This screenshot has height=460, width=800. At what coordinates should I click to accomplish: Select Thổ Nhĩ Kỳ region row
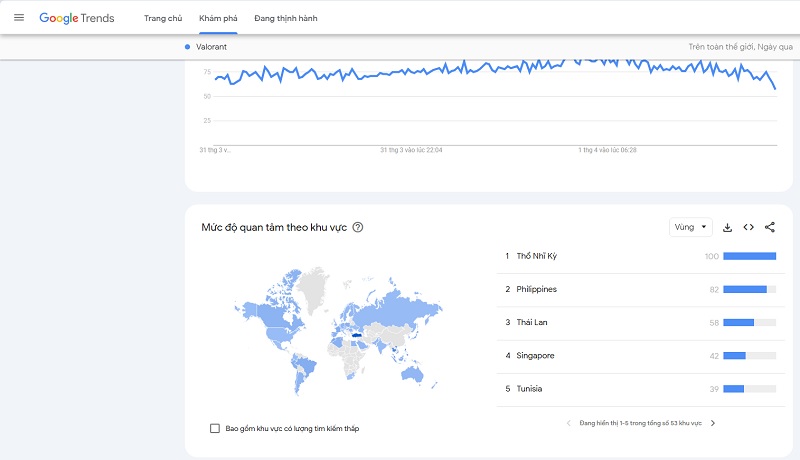(641, 256)
